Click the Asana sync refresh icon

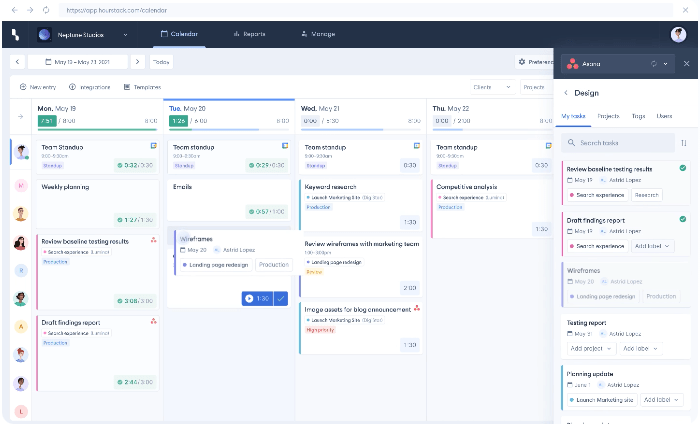point(653,64)
